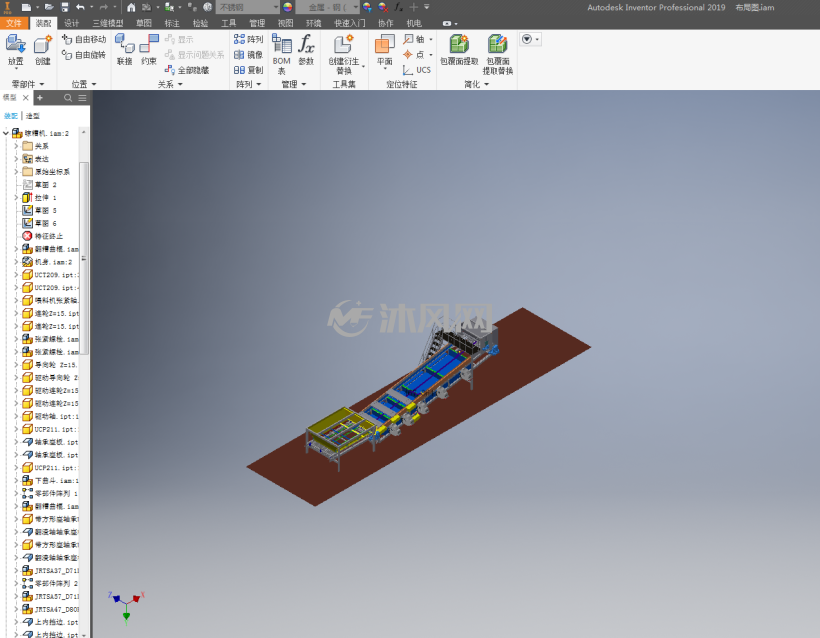Screen dimensions: 820x638
Task: Click the 阵列 pattern component button
Action: [x=248, y=39]
